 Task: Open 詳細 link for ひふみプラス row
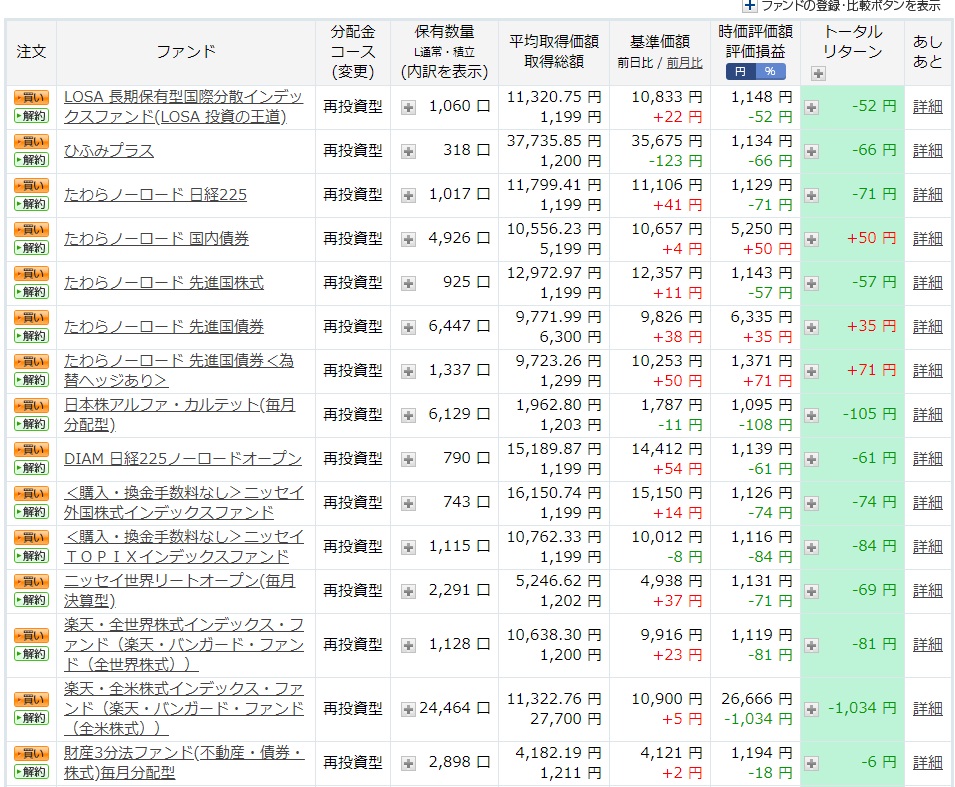(x=928, y=150)
